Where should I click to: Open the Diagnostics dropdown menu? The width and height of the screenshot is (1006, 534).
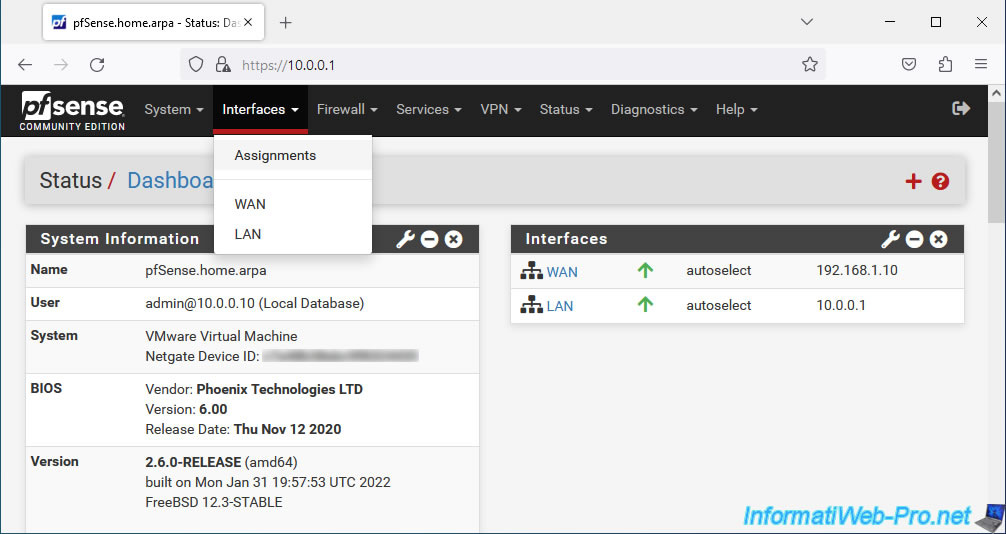pos(654,110)
